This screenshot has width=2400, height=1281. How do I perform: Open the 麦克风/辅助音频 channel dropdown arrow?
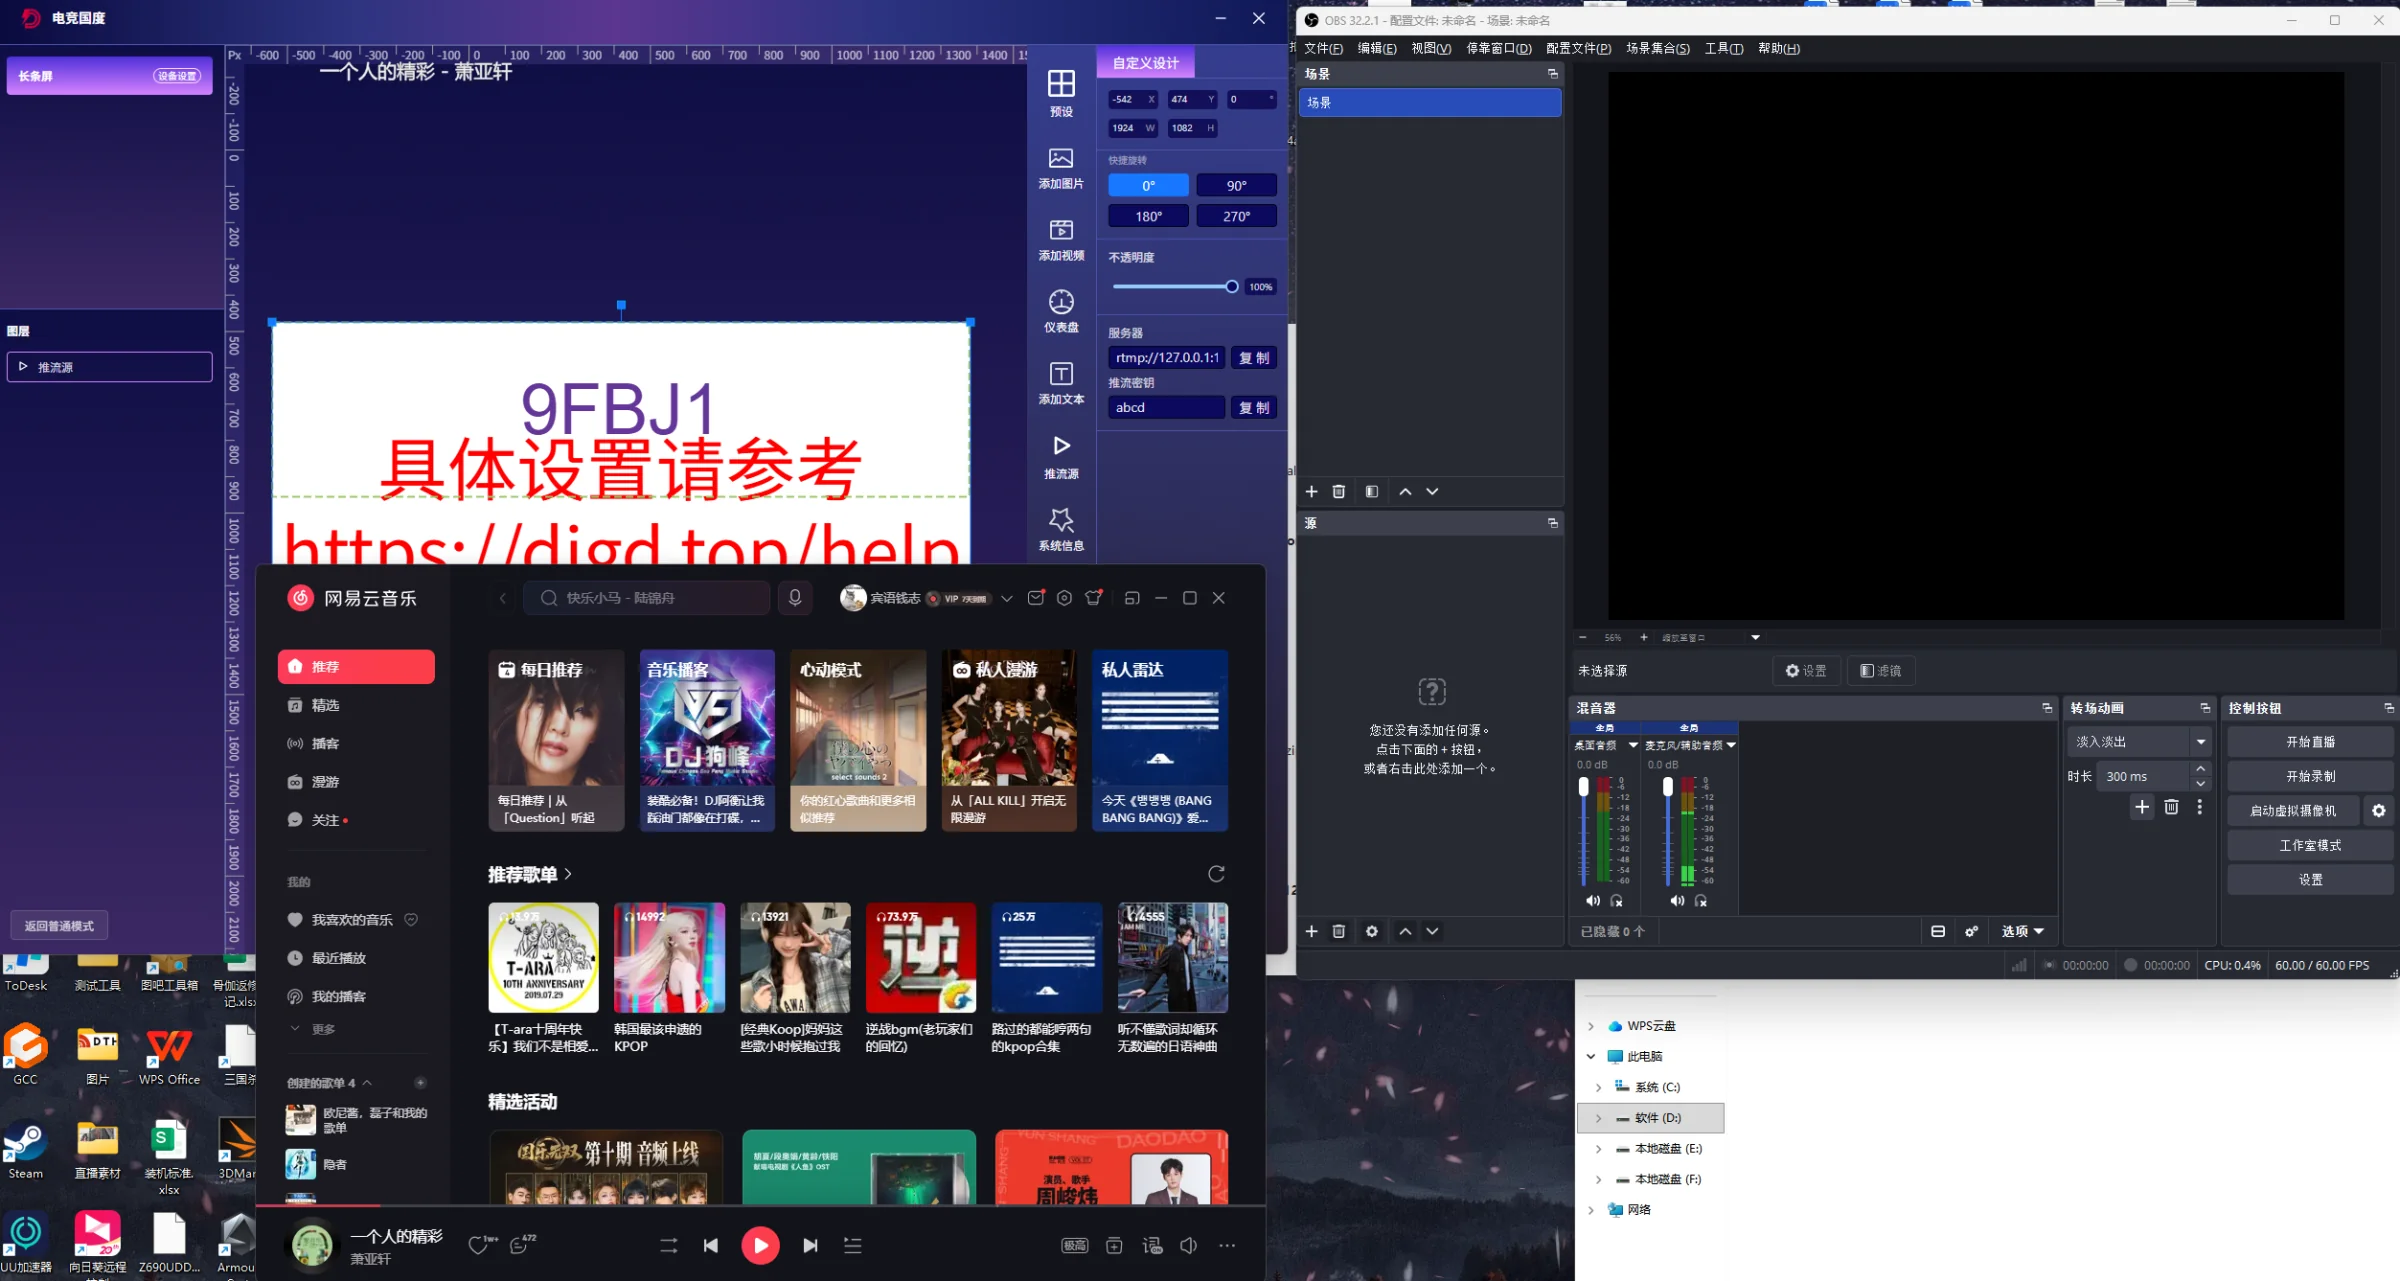[x=1731, y=745]
